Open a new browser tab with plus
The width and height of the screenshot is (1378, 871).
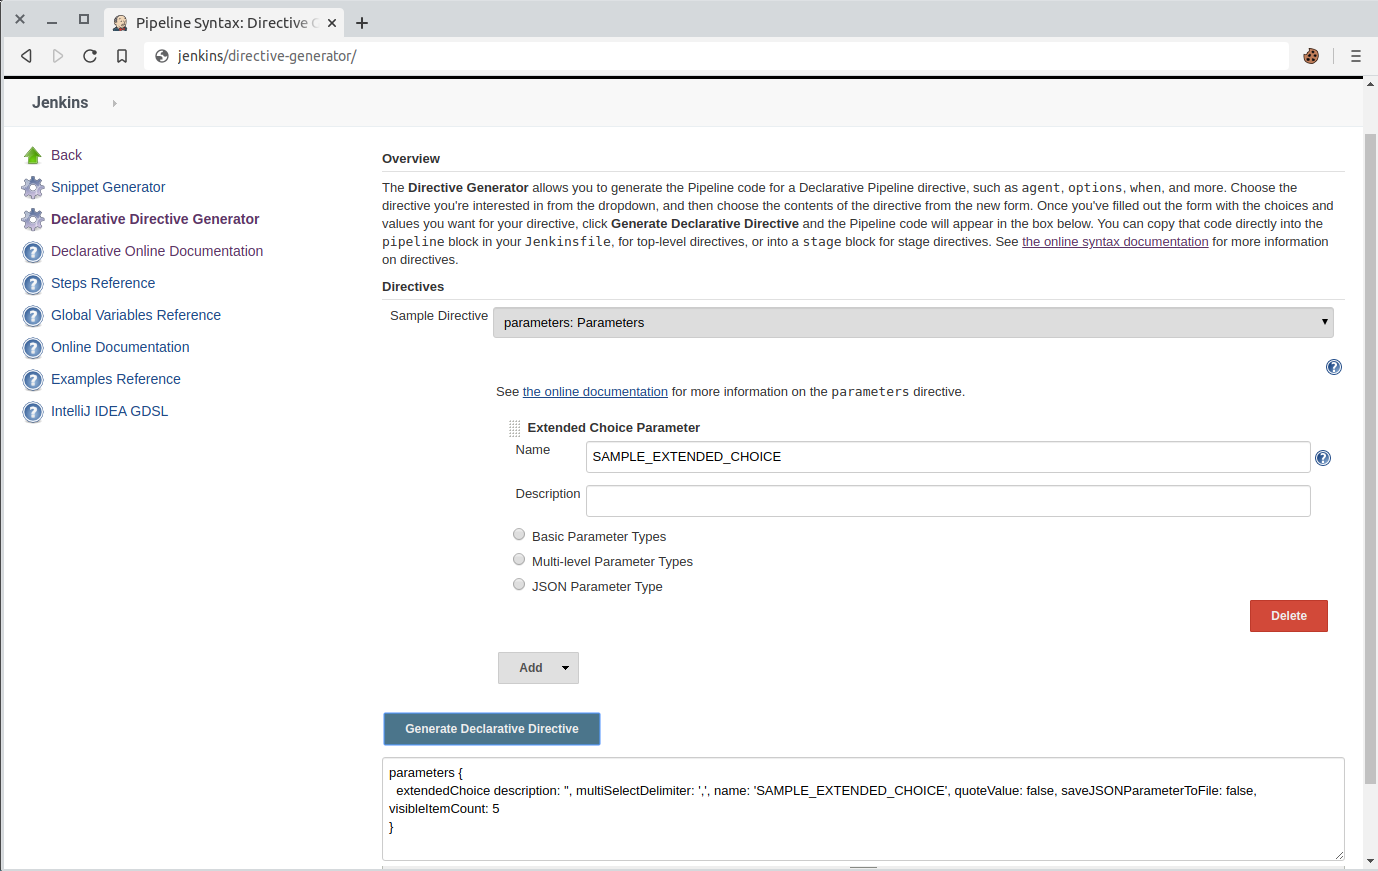[362, 23]
